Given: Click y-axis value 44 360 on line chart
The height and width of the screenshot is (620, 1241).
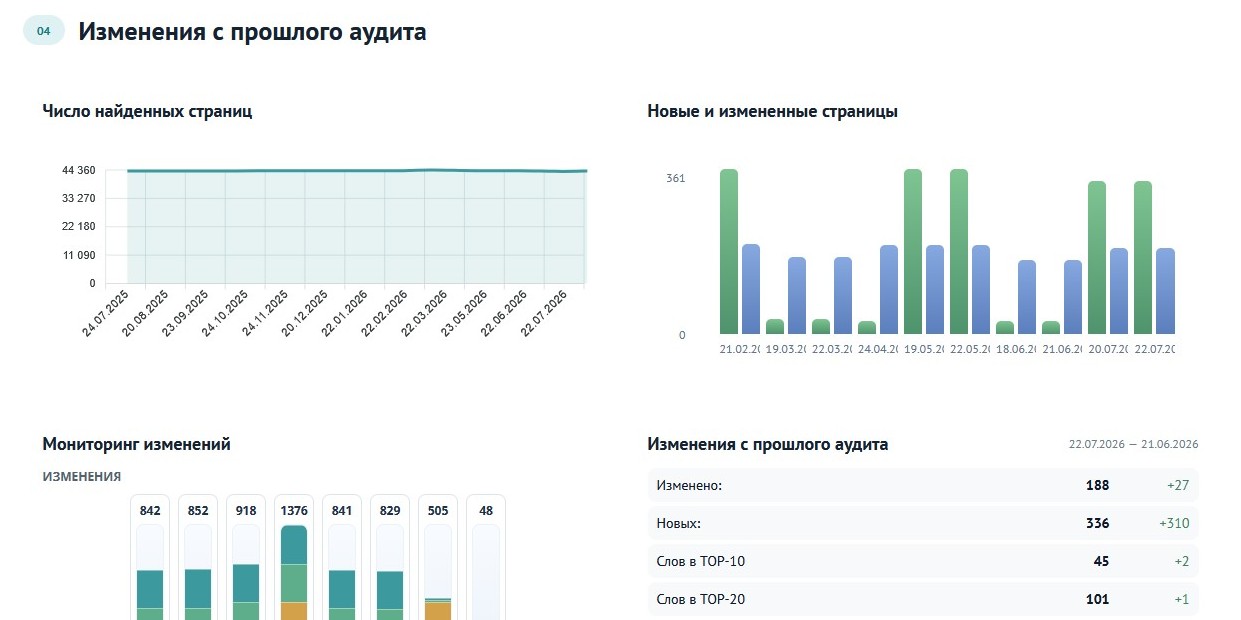Looking at the screenshot, I should point(79,170).
